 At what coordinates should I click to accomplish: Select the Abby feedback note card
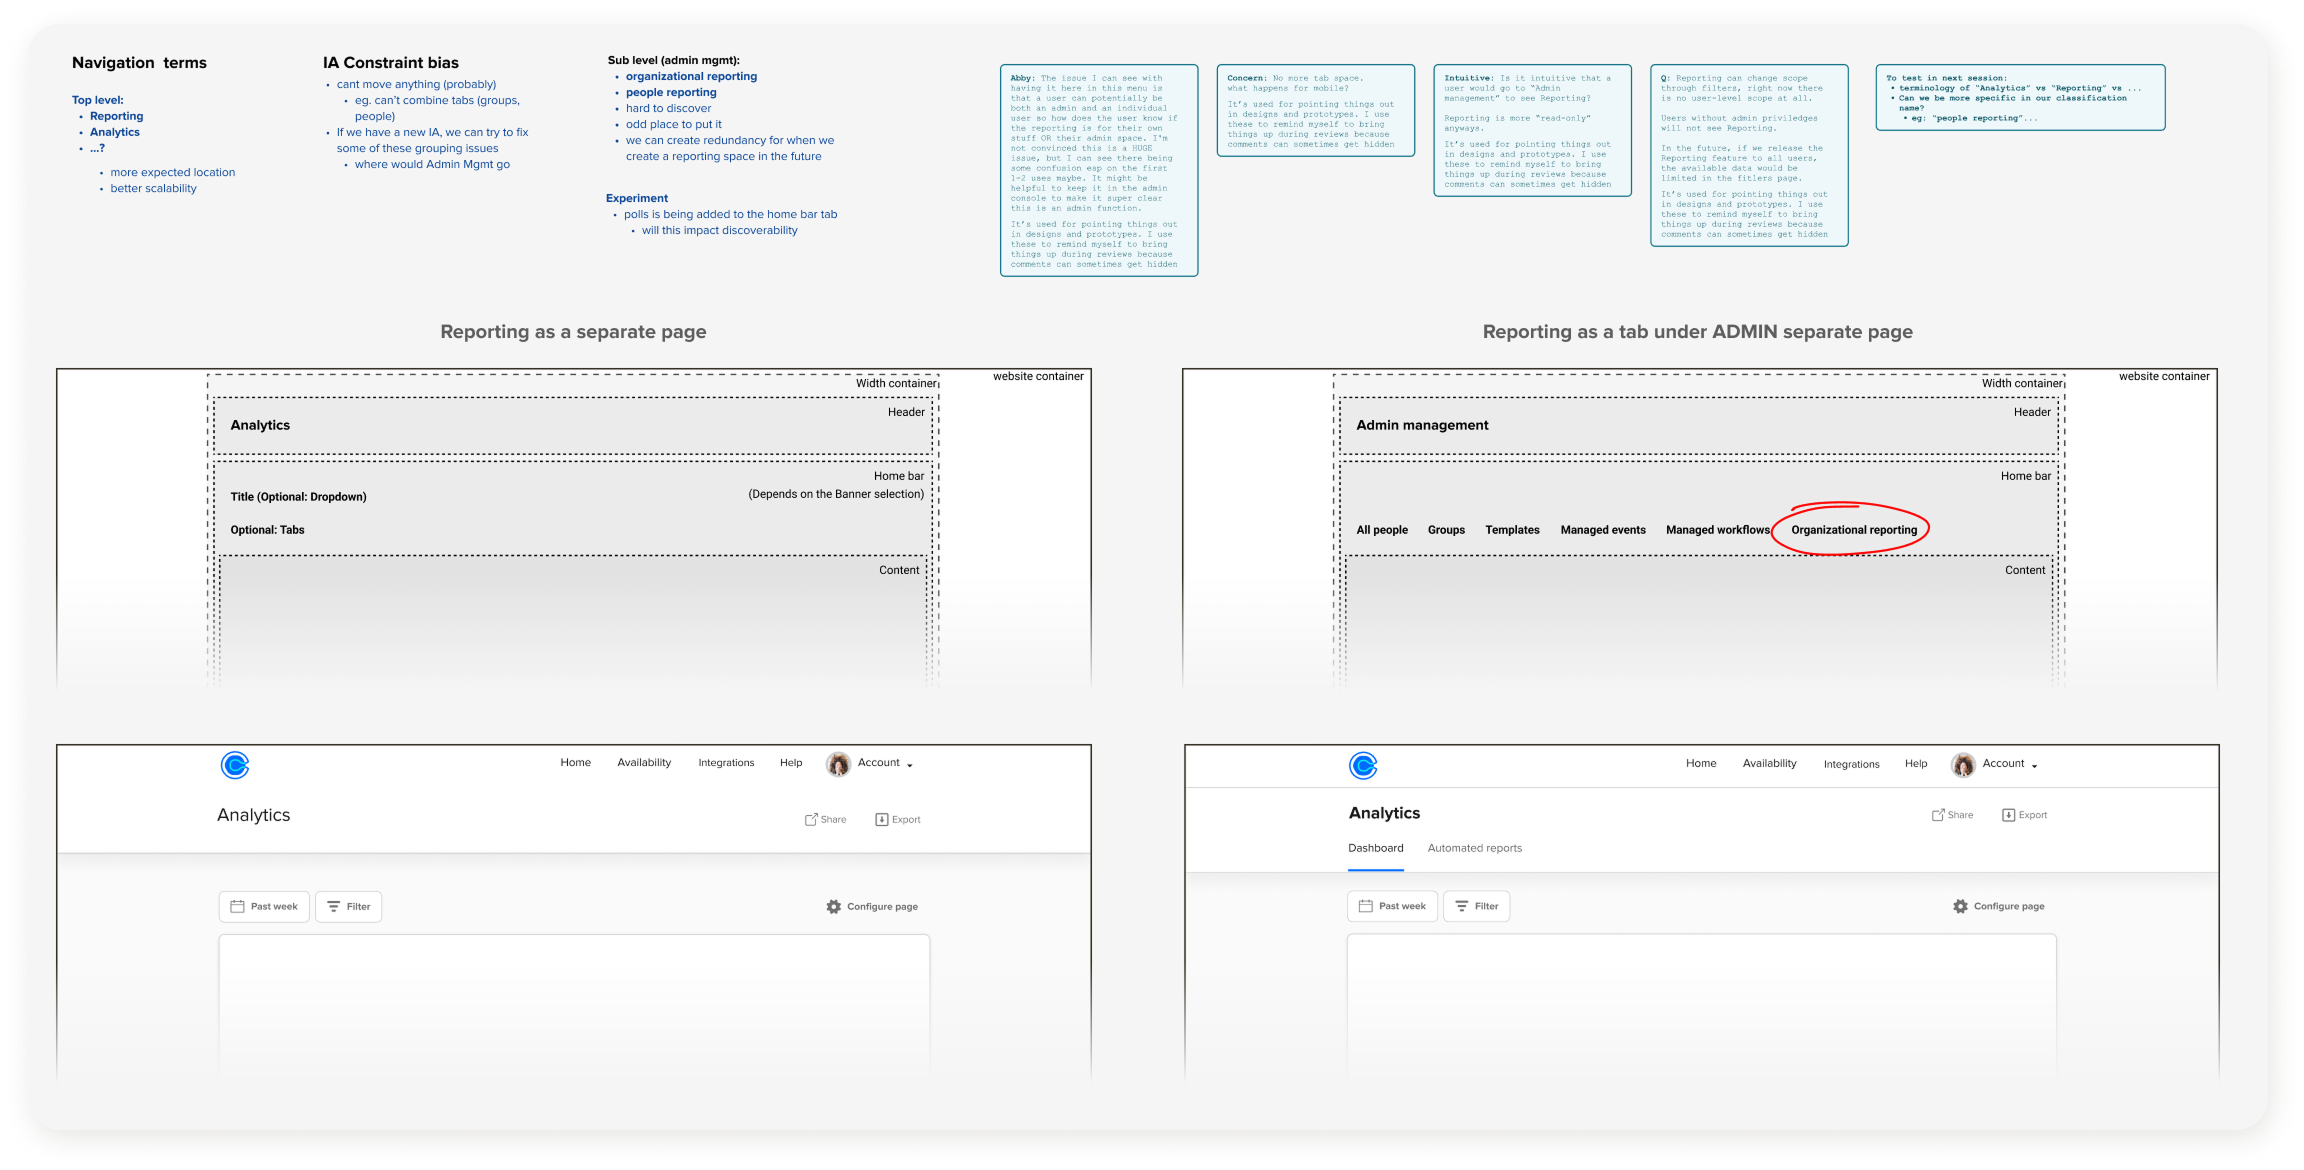(x=1099, y=170)
